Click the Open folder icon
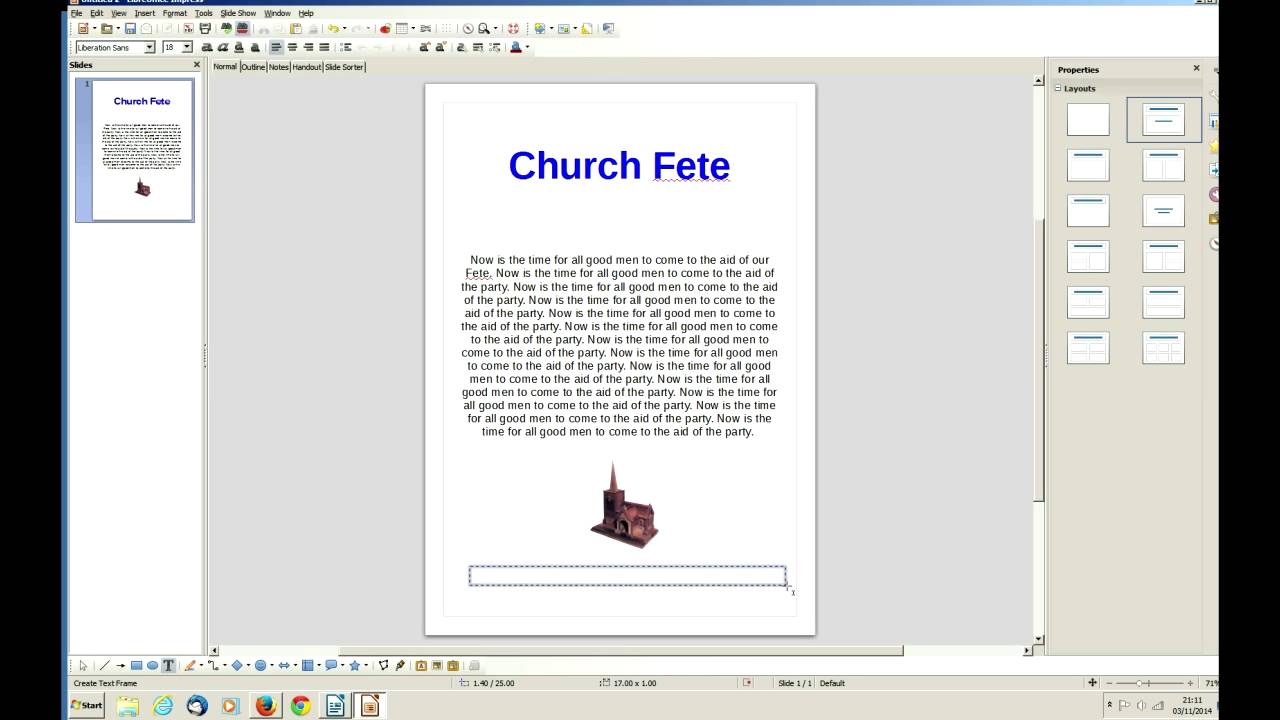The image size is (1280, 720). coord(107,29)
